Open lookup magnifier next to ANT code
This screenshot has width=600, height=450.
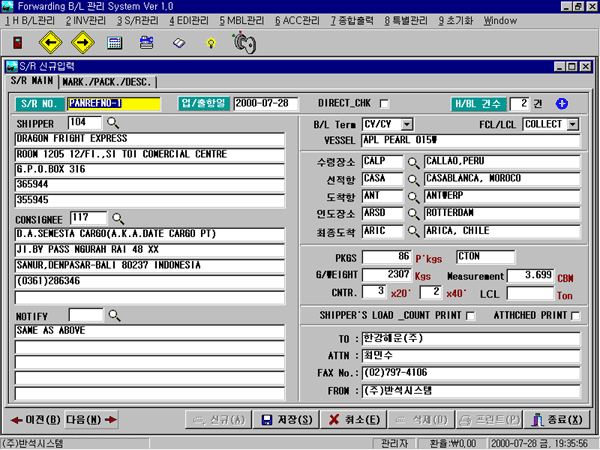(x=413, y=197)
